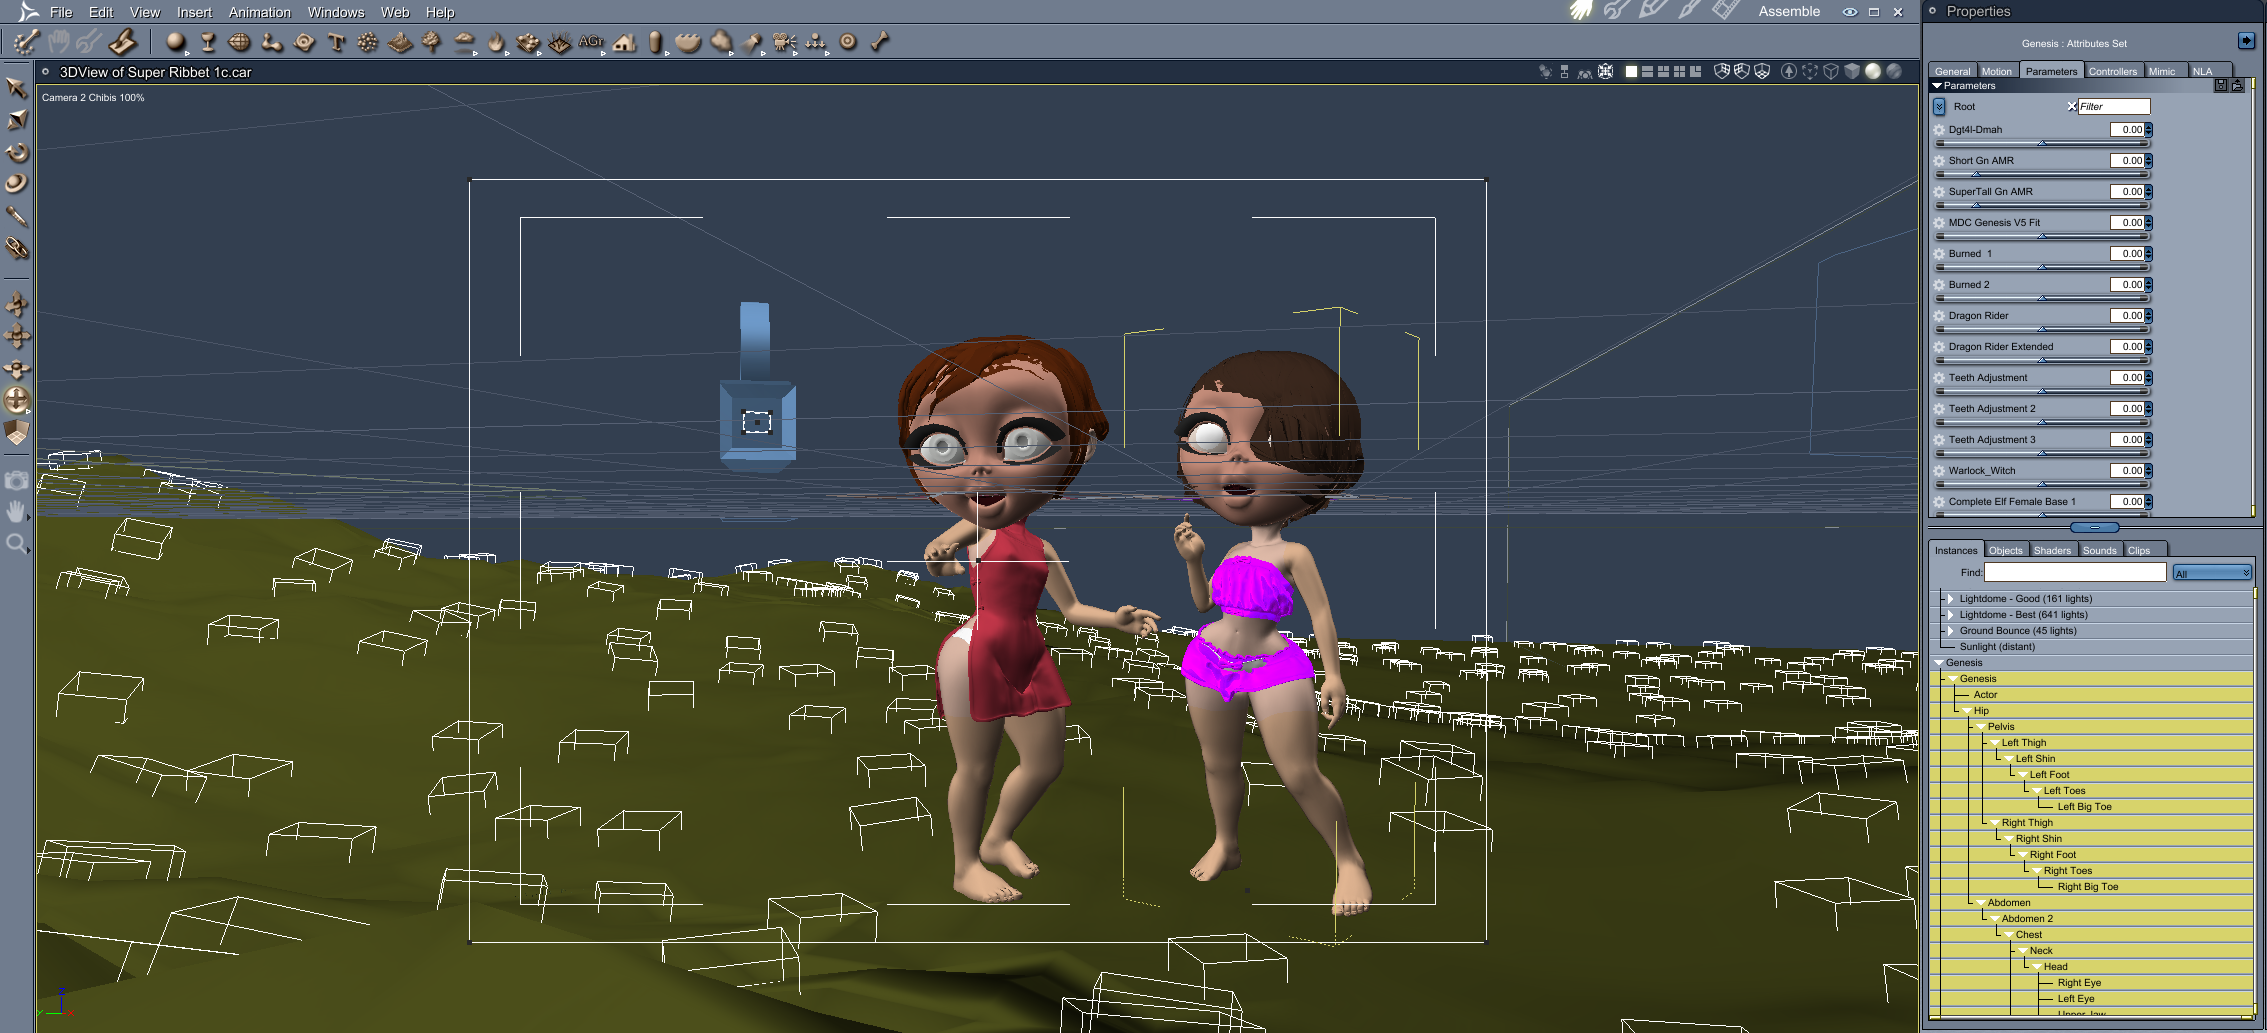
Task: Open the Animation menu
Action: click(x=259, y=12)
